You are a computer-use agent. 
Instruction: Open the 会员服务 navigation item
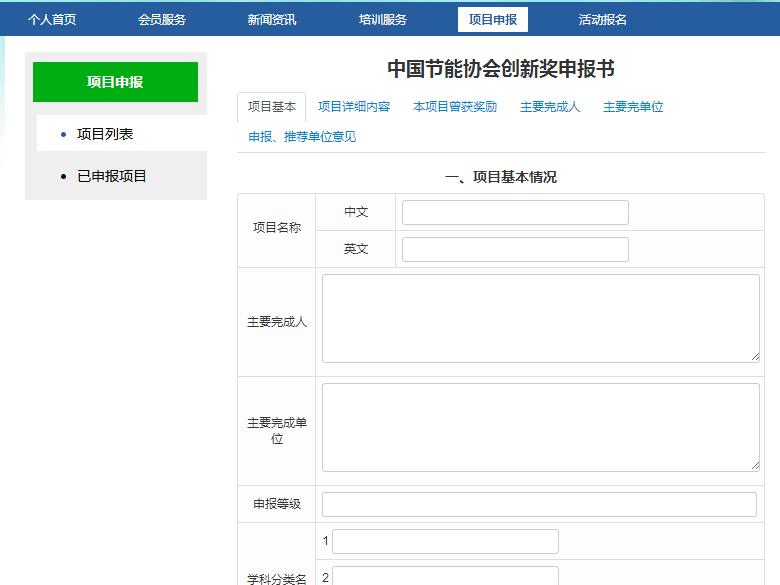pyautogui.click(x=162, y=20)
